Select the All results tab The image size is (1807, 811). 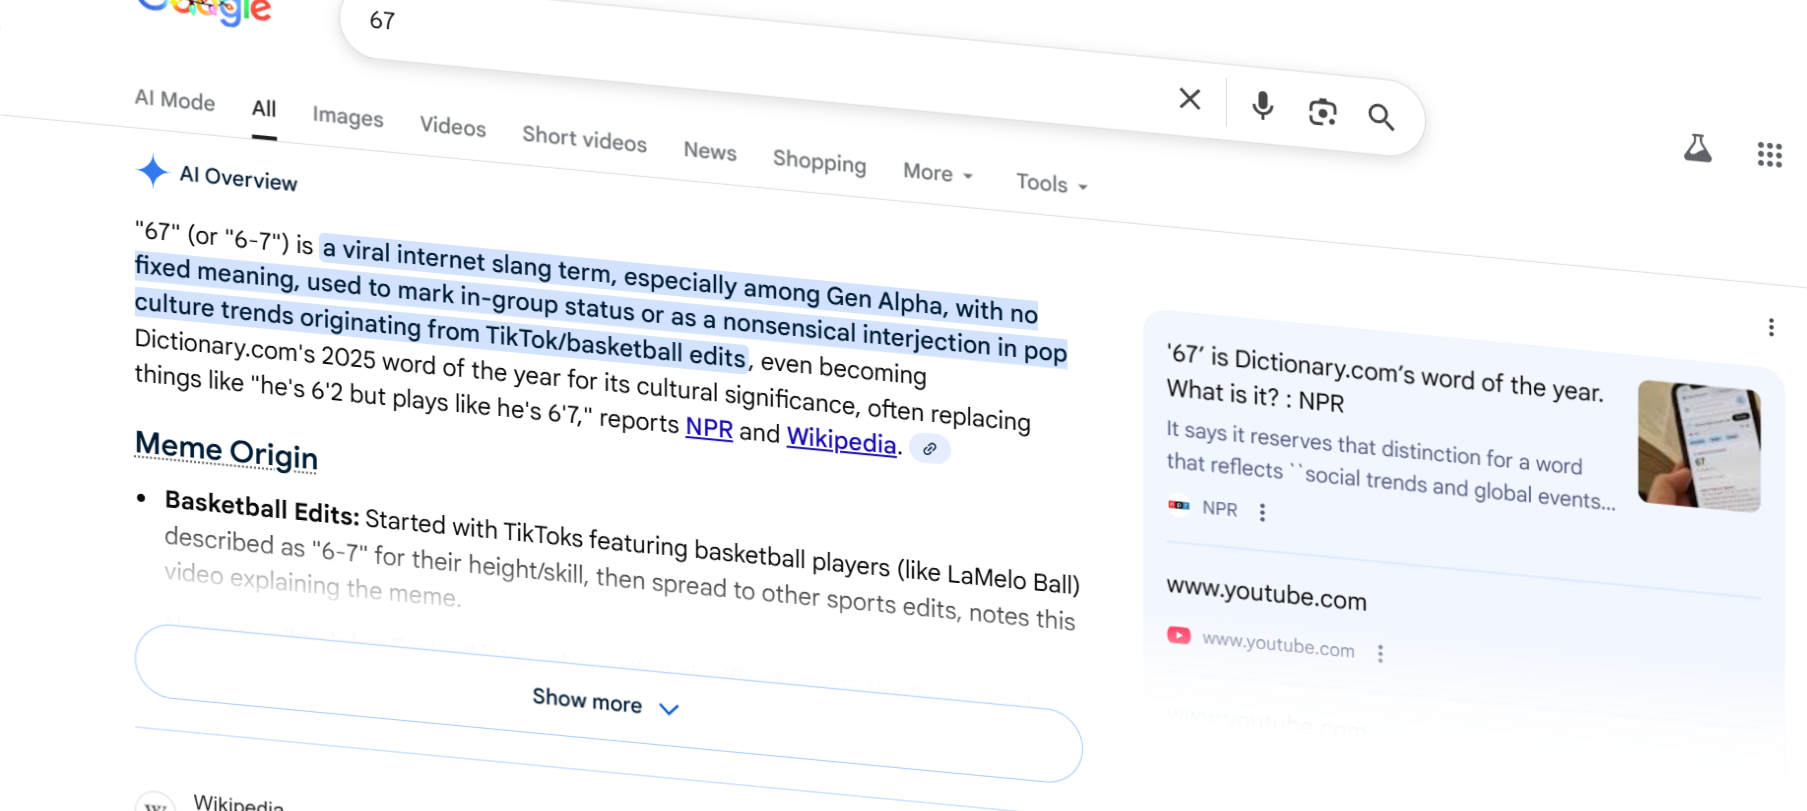[264, 109]
